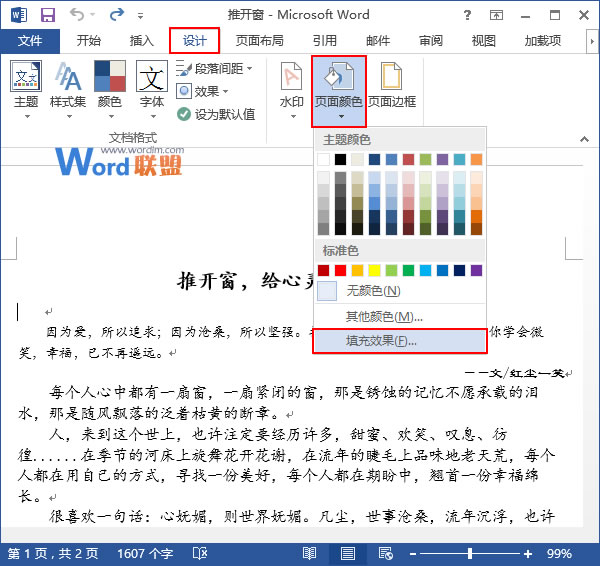Viewport: 600px width, 566px height.
Task: Choose No Color (无颜色) option
Action: pyautogui.click(x=399, y=291)
